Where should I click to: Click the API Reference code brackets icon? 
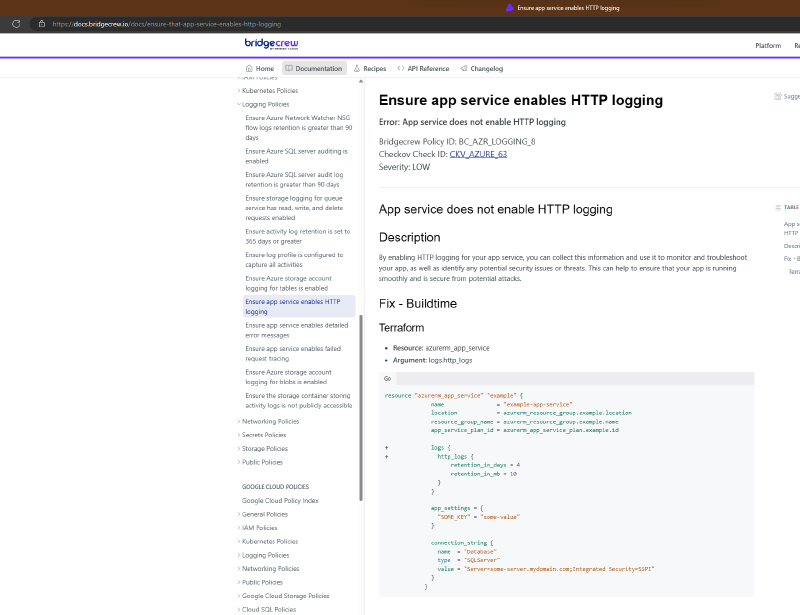[x=401, y=69]
